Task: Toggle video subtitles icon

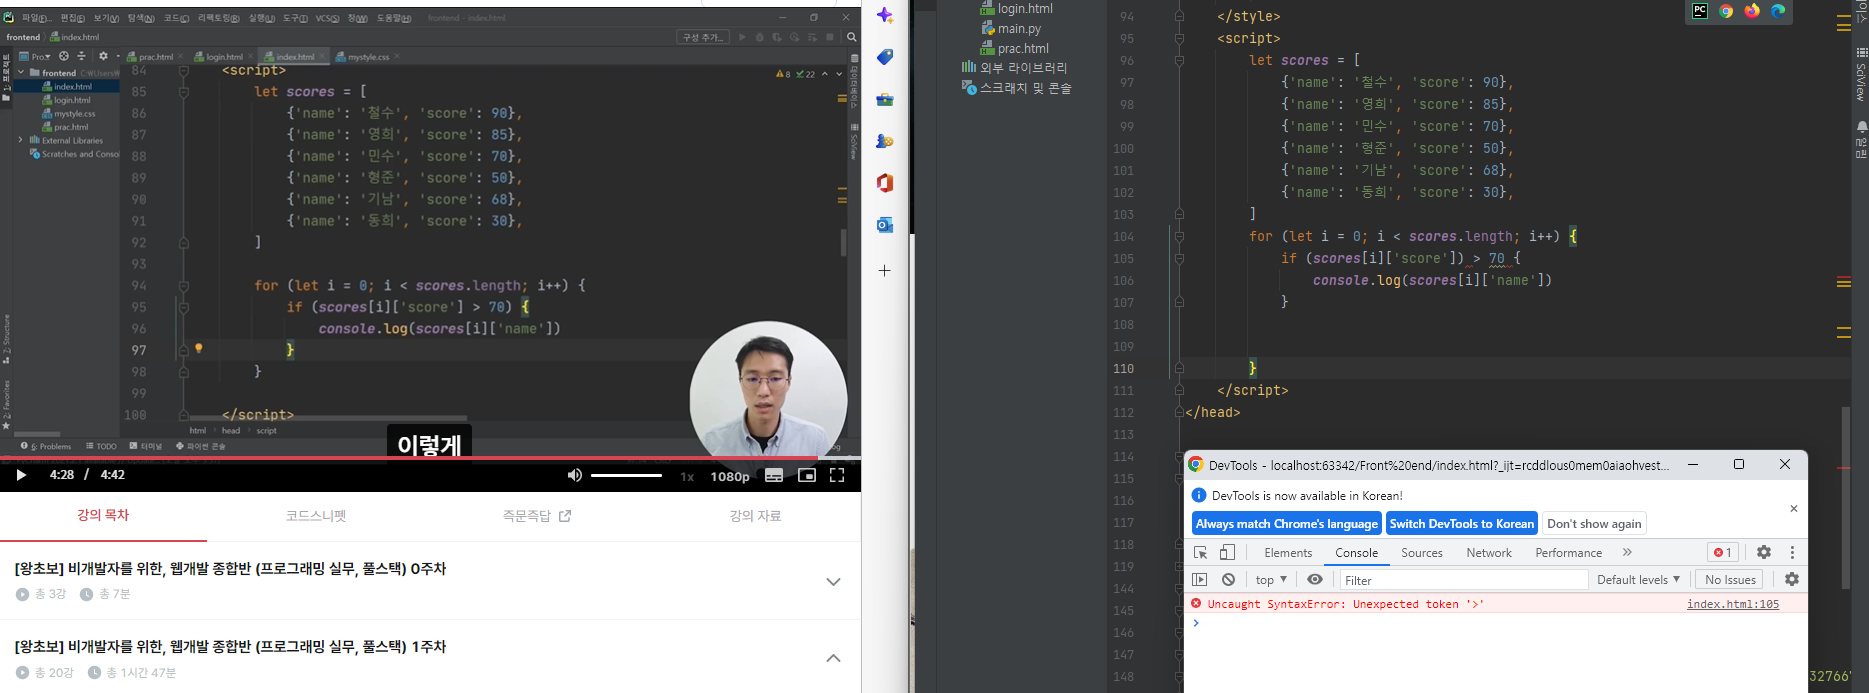Action: pyautogui.click(x=774, y=475)
